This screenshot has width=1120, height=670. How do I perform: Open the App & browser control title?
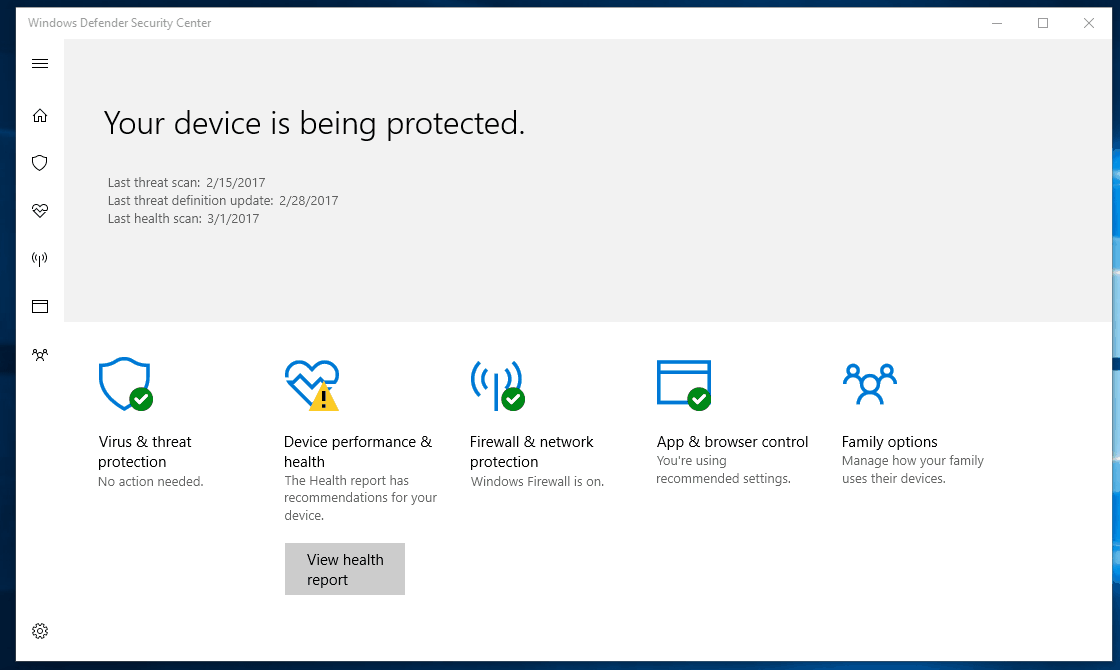(732, 441)
